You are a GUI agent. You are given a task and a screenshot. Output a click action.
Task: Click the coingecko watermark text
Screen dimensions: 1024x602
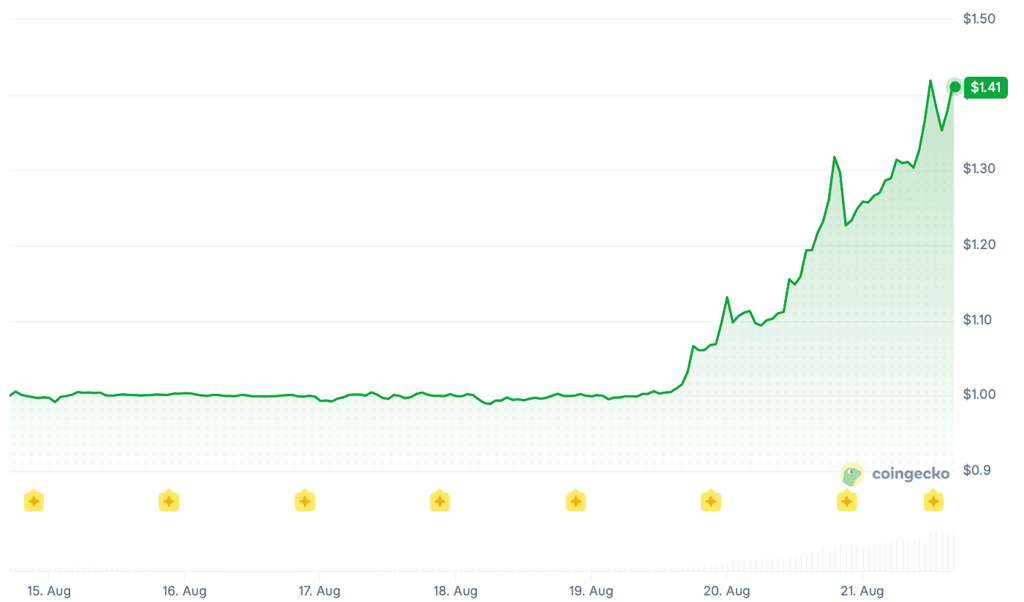[x=910, y=474]
